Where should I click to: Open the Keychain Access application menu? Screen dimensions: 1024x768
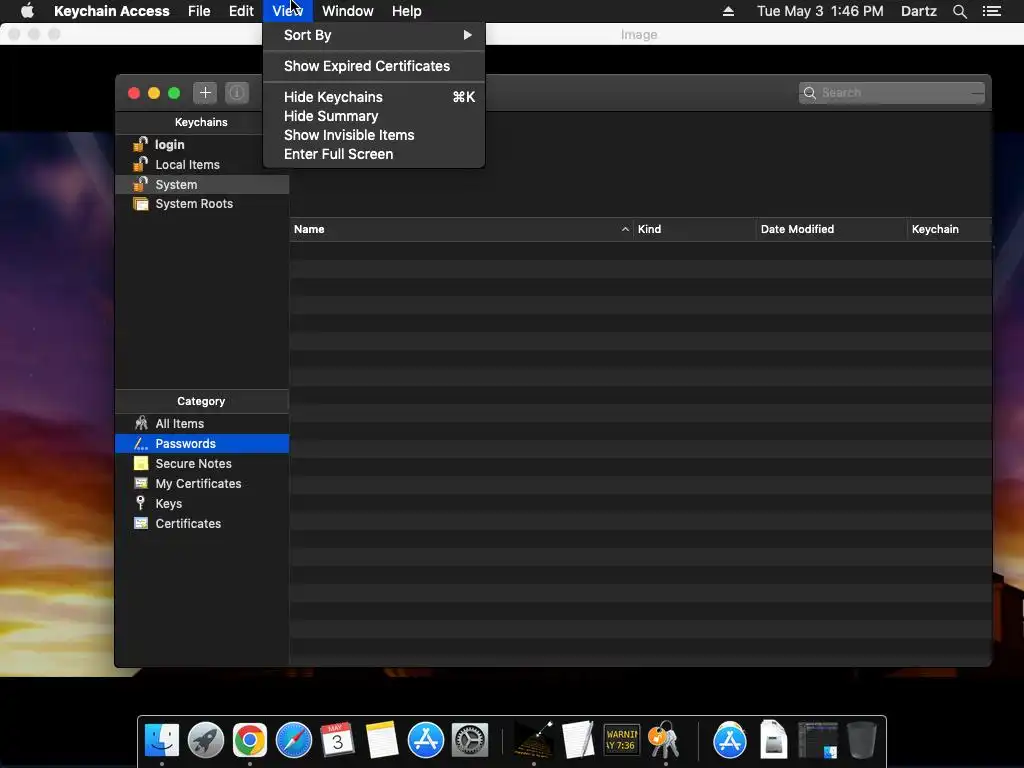pyautogui.click(x=112, y=11)
